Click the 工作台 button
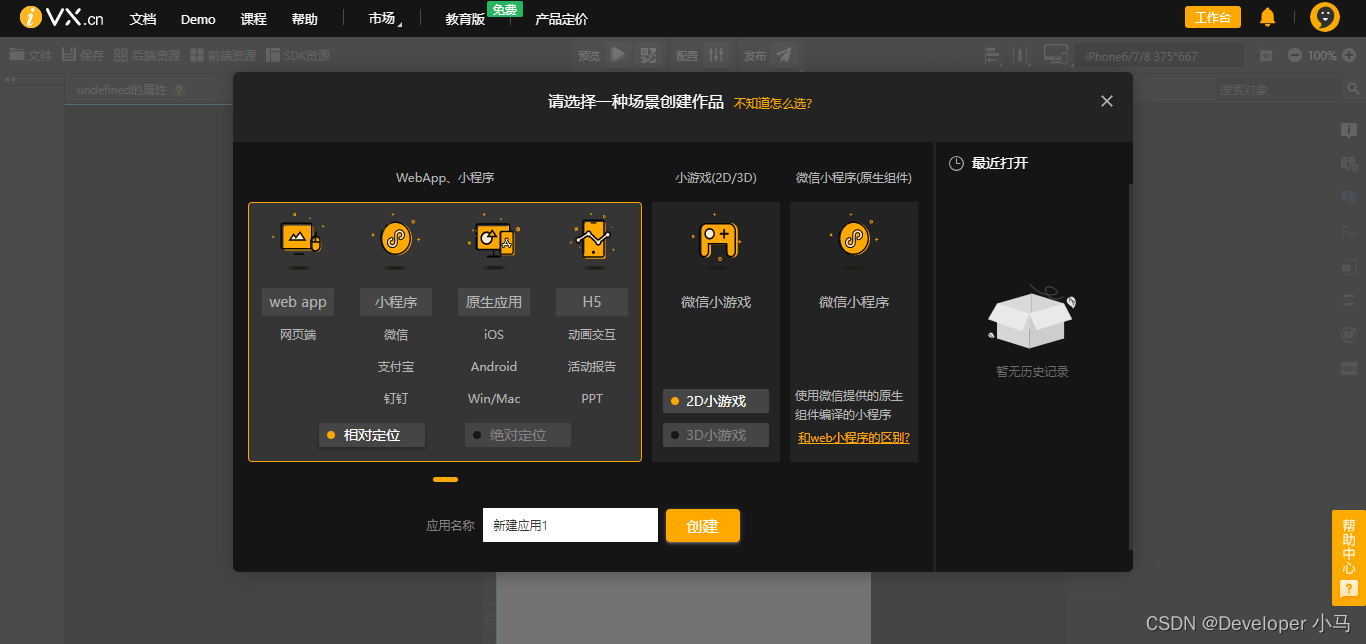The width and height of the screenshot is (1366, 644). click(x=1212, y=17)
